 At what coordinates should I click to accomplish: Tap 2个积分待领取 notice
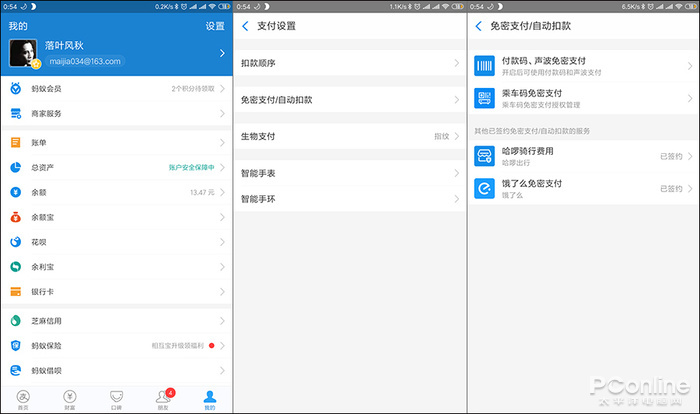click(193, 88)
